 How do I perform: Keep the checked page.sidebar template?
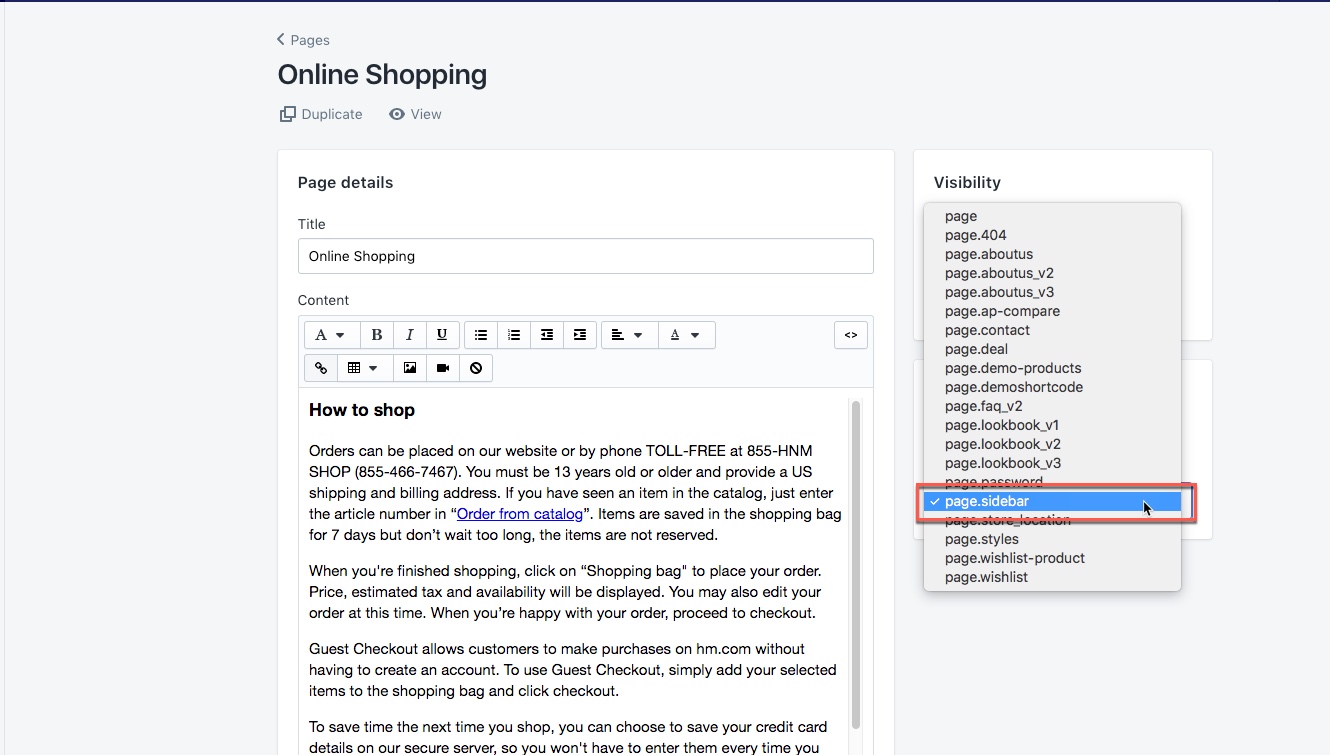1052,501
